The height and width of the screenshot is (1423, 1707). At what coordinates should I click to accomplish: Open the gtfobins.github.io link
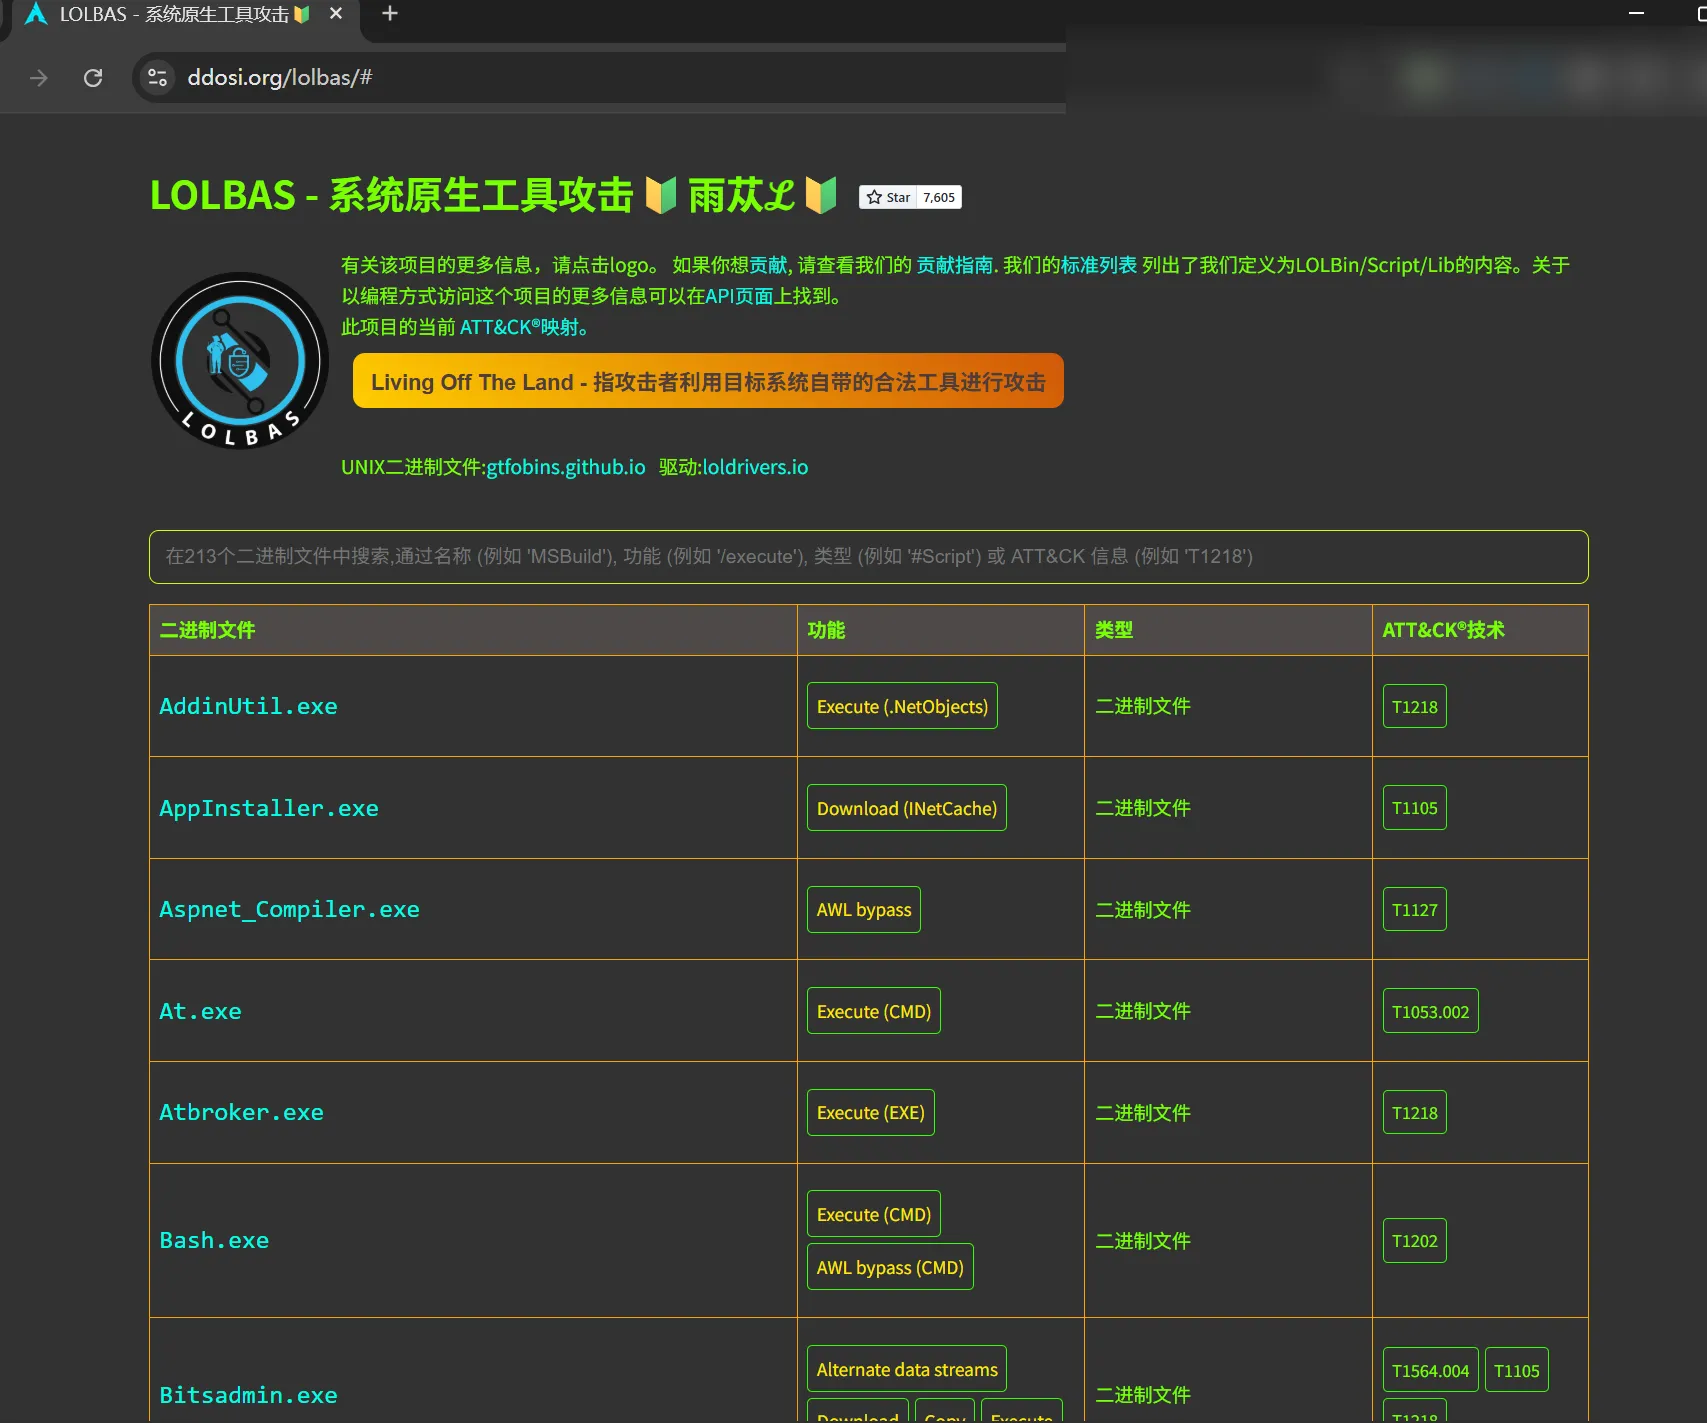pos(565,467)
